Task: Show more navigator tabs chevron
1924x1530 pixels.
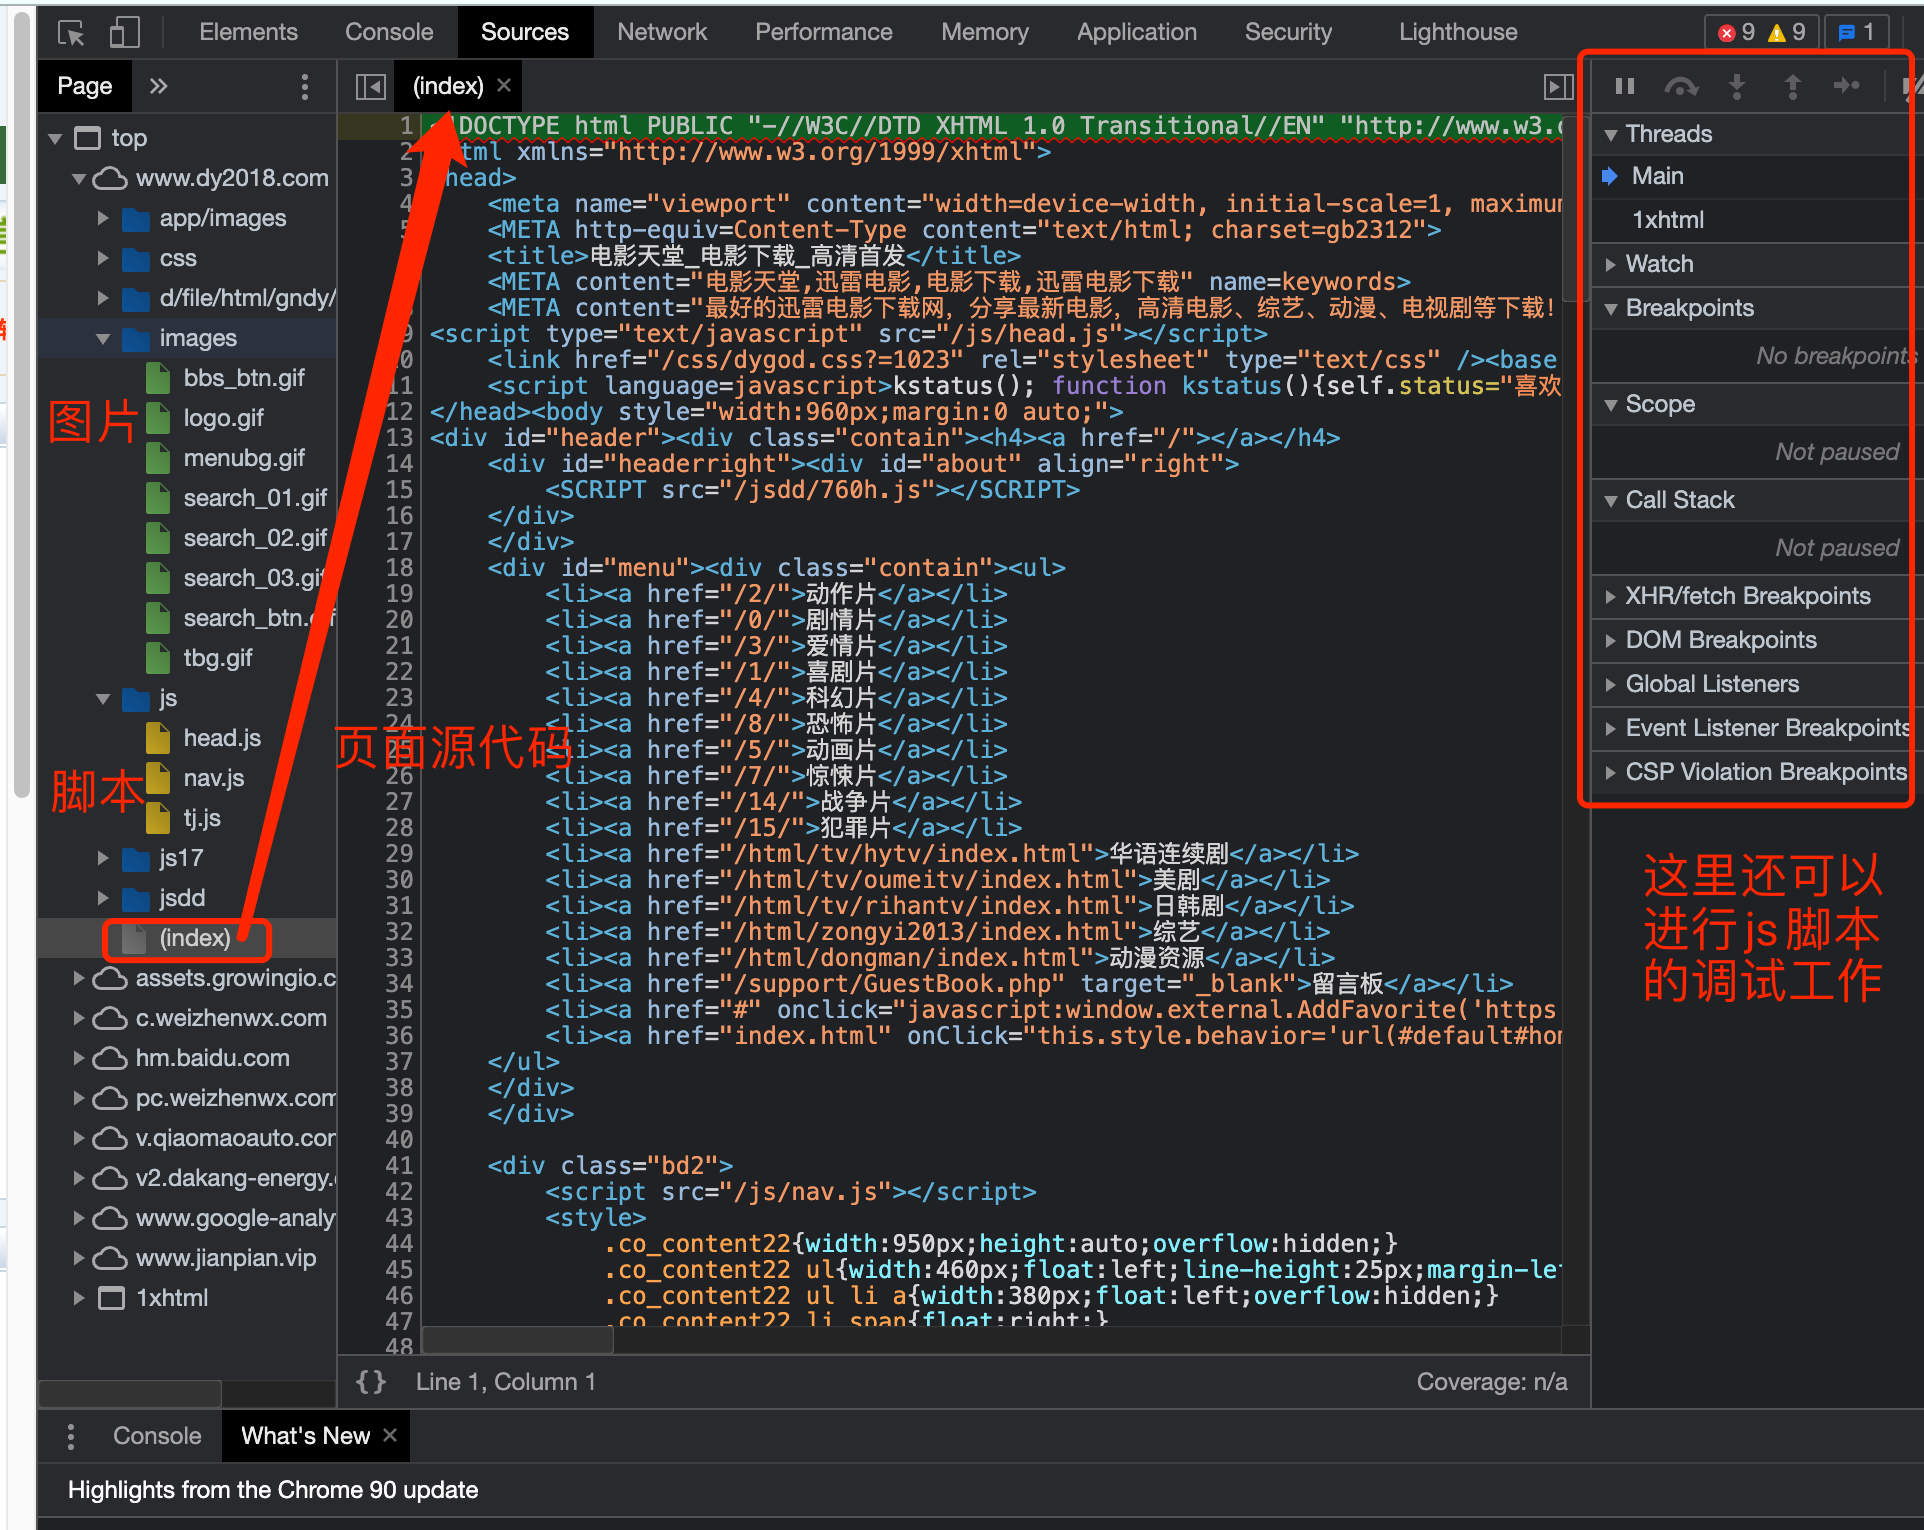Action: click(158, 86)
